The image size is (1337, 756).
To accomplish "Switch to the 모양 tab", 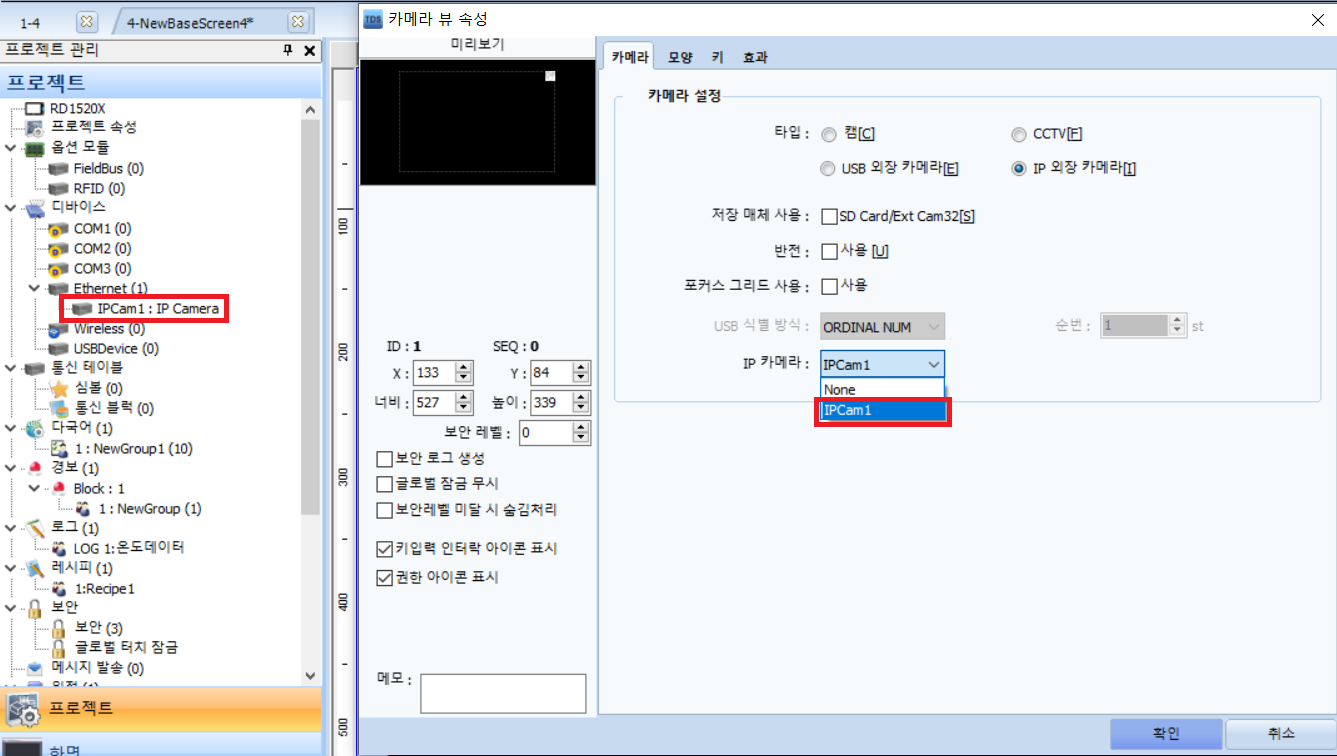I will (x=680, y=58).
